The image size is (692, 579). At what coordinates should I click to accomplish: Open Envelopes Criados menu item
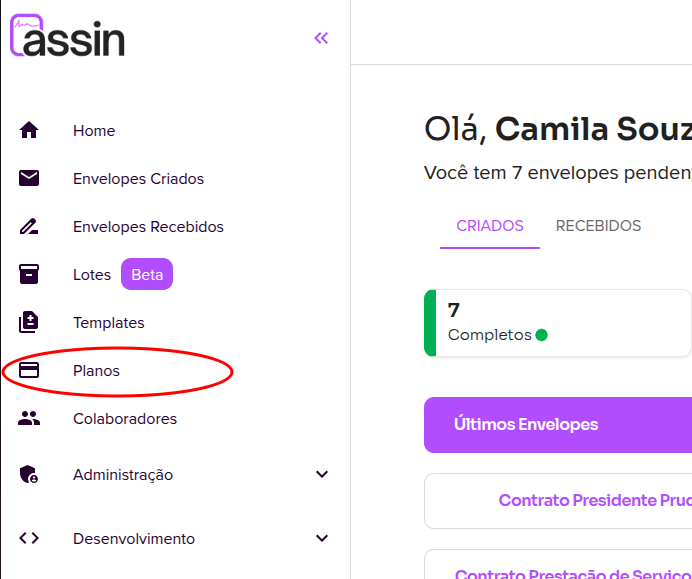[138, 179]
